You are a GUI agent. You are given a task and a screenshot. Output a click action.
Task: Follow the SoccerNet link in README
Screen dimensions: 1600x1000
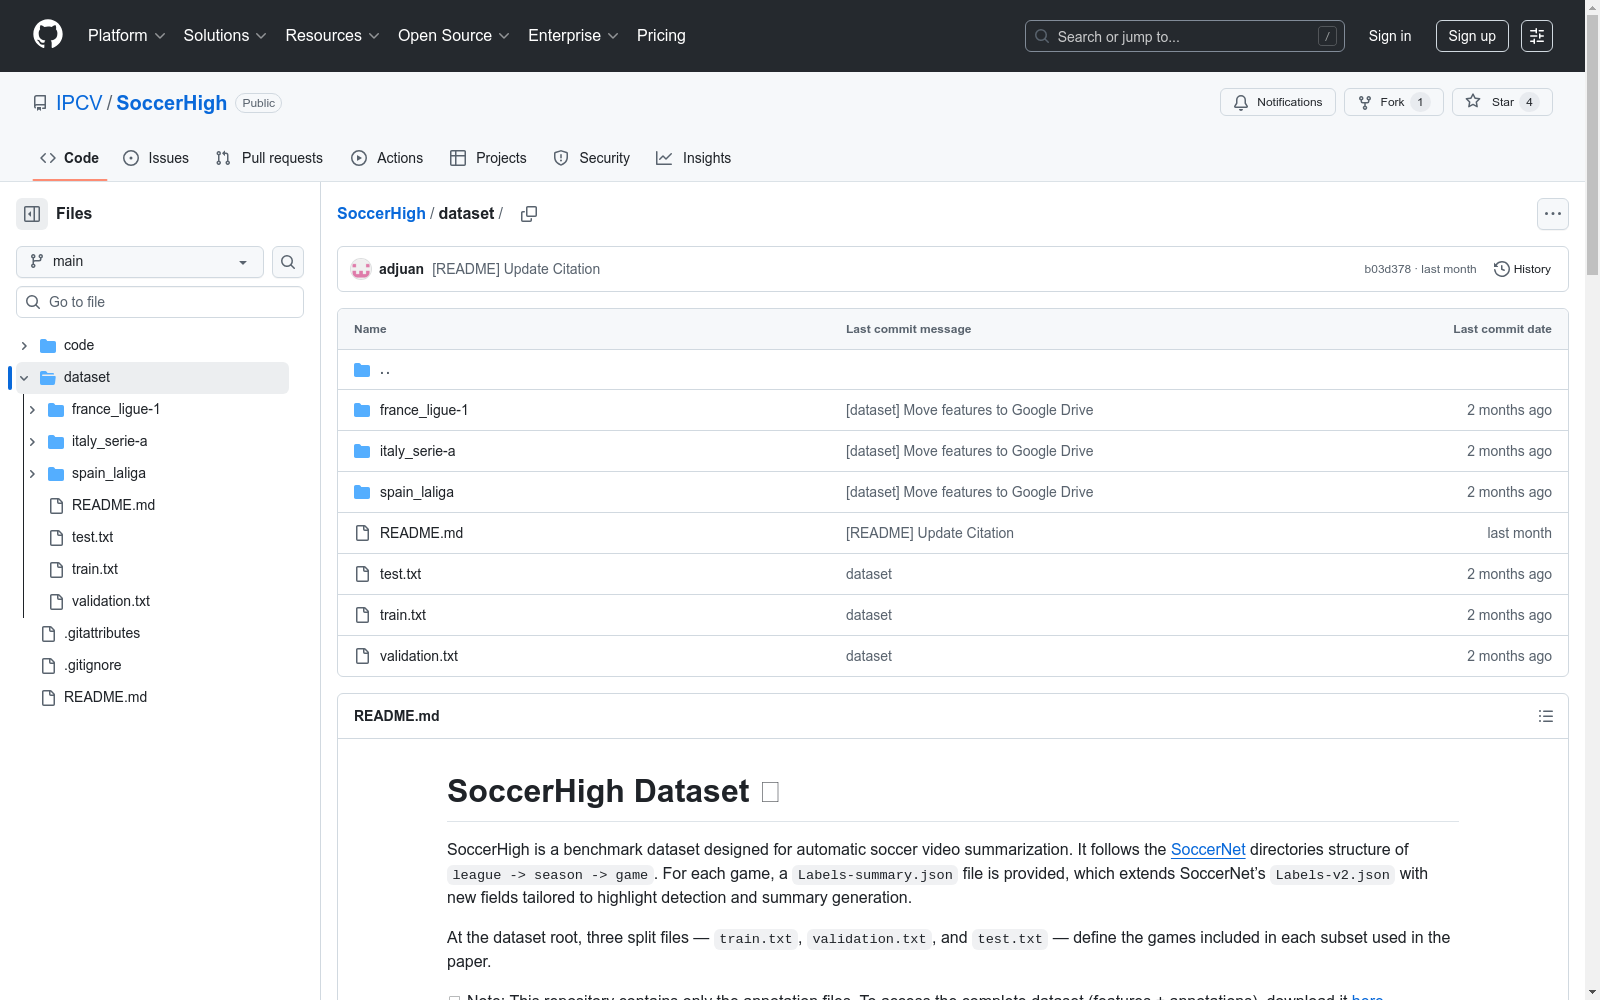(x=1208, y=849)
